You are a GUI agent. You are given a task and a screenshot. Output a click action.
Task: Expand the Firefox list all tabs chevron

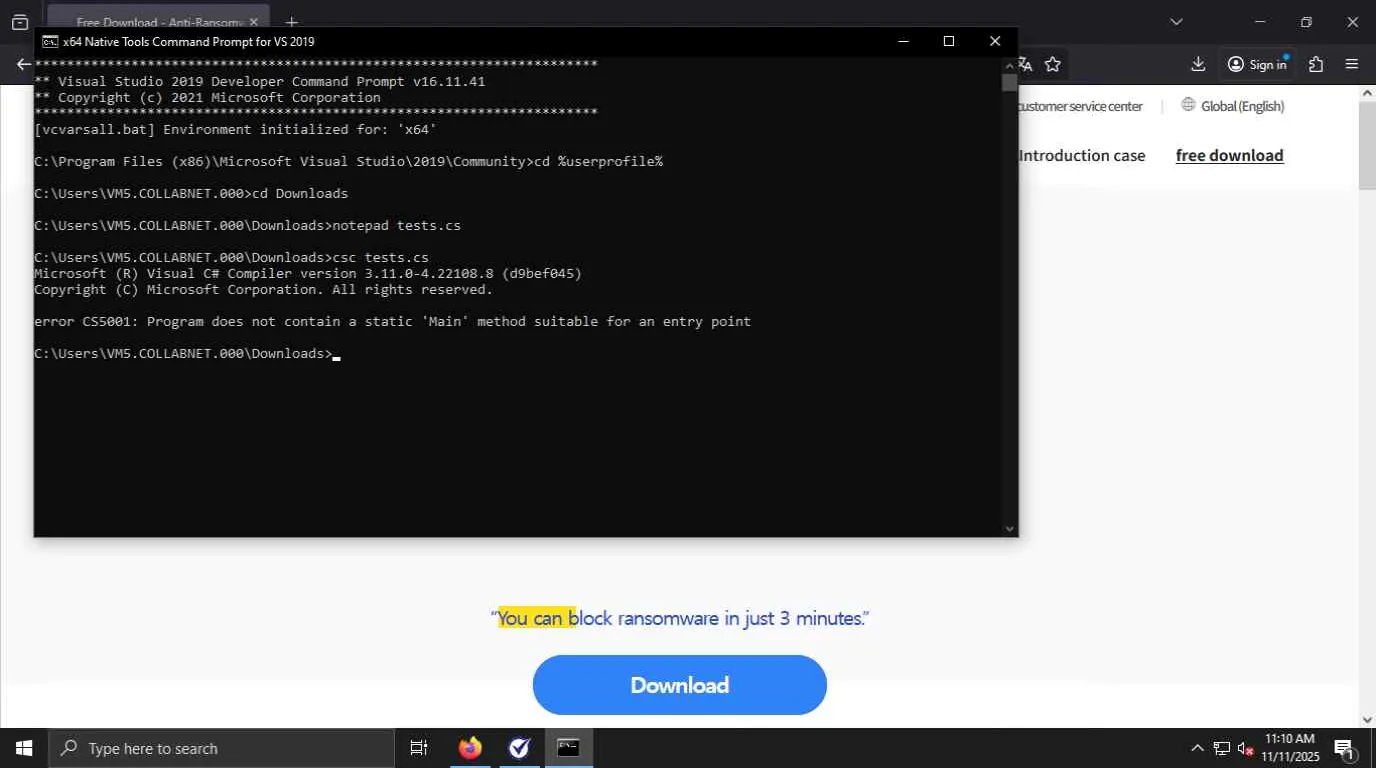coord(1176,22)
